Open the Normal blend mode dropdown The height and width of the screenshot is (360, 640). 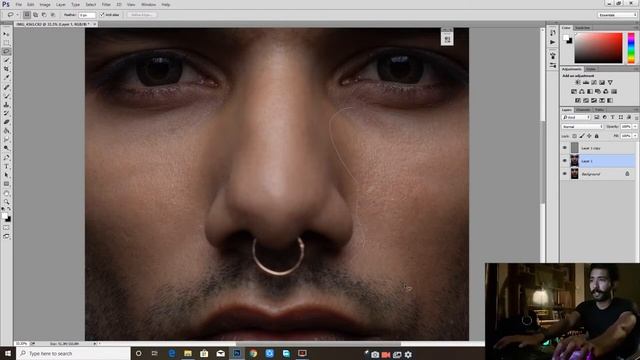coord(582,127)
